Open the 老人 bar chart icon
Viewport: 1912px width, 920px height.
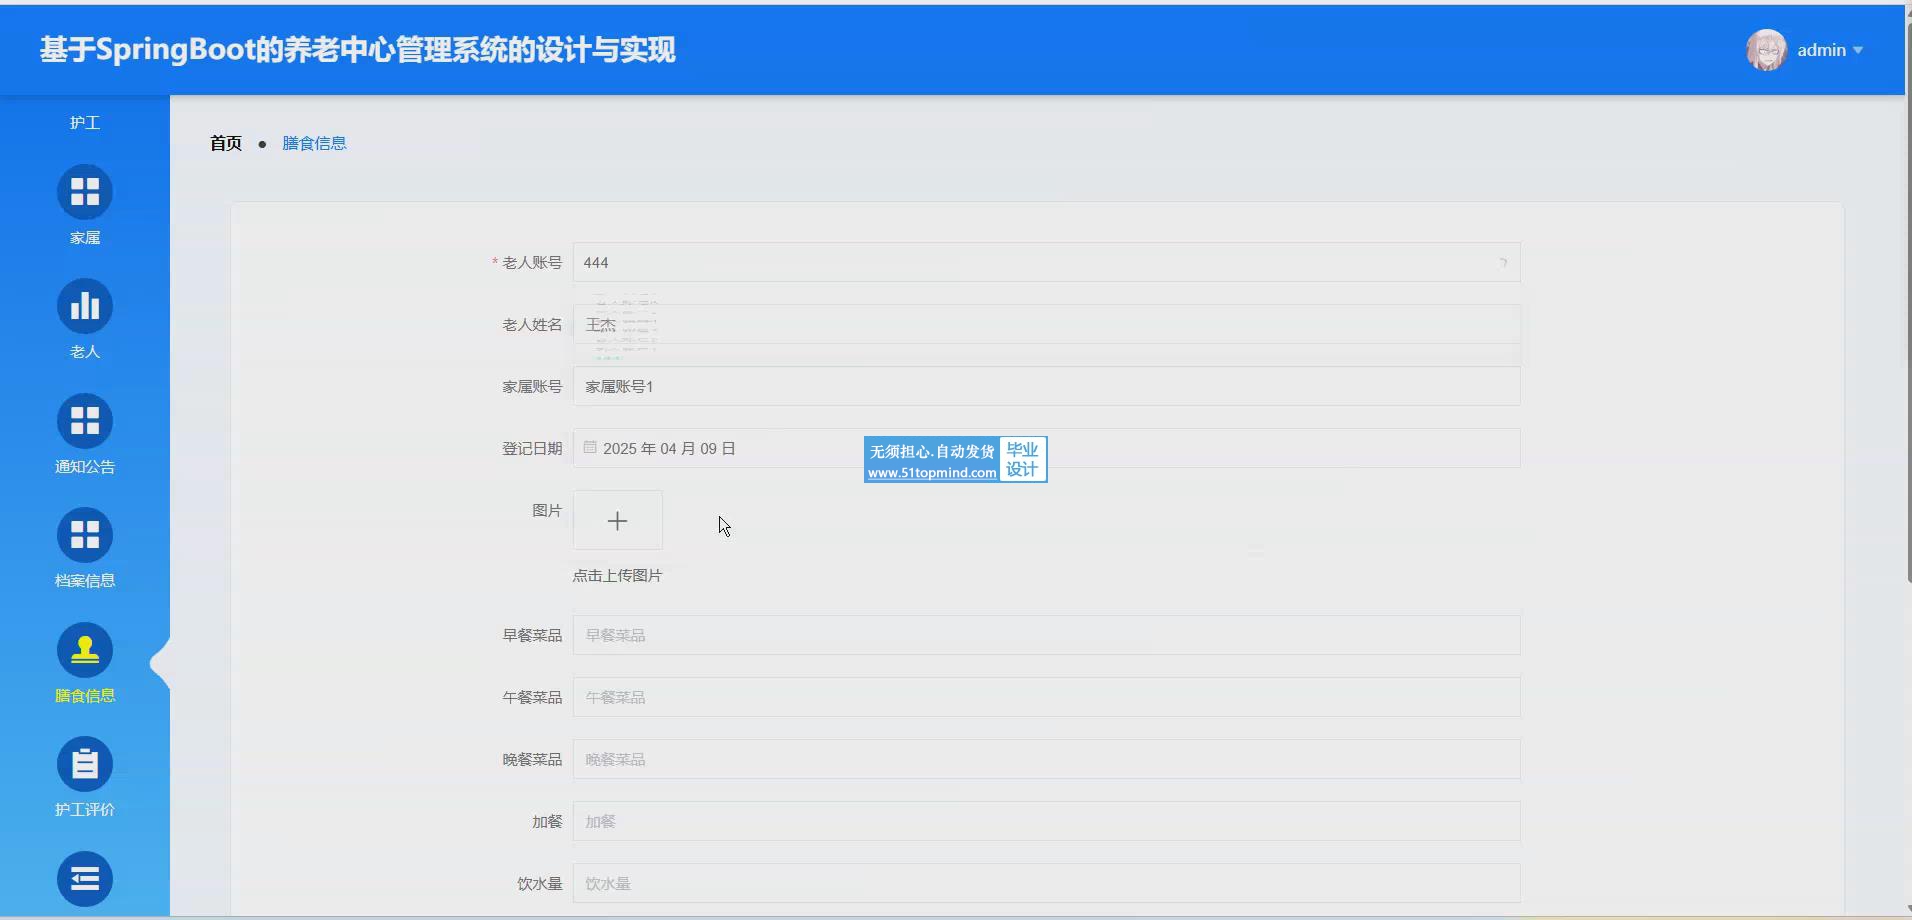(x=85, y=306)
